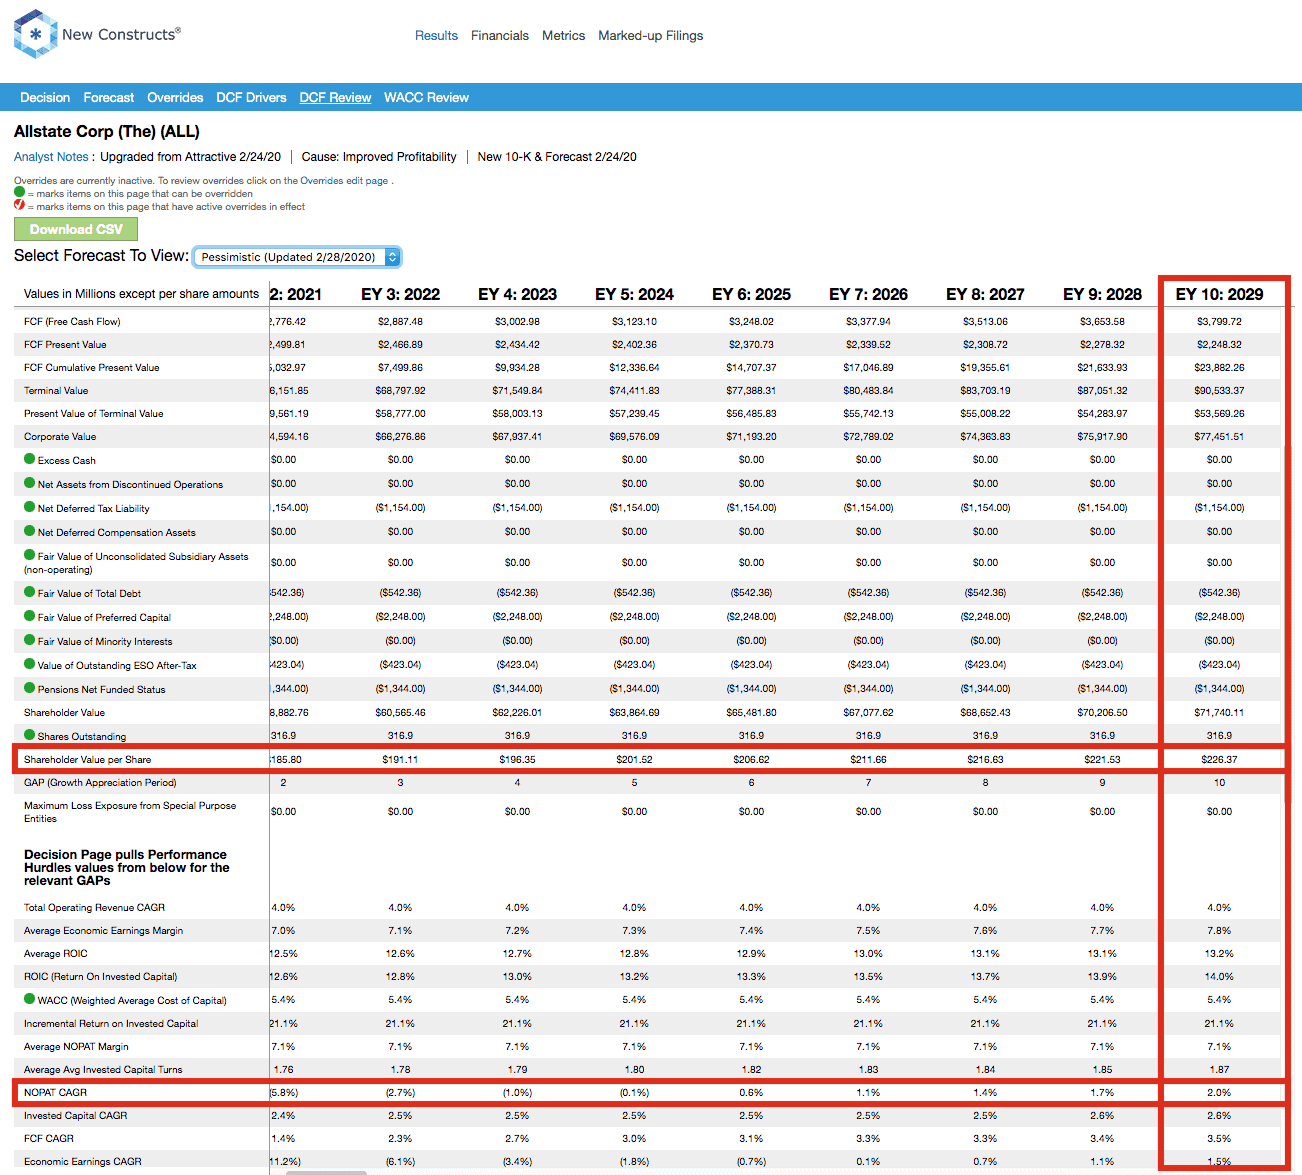The width and height of the screenshot is (1302, 1175).
Task: Click the EY 3: 2022 column header
Action: [401, 294]
